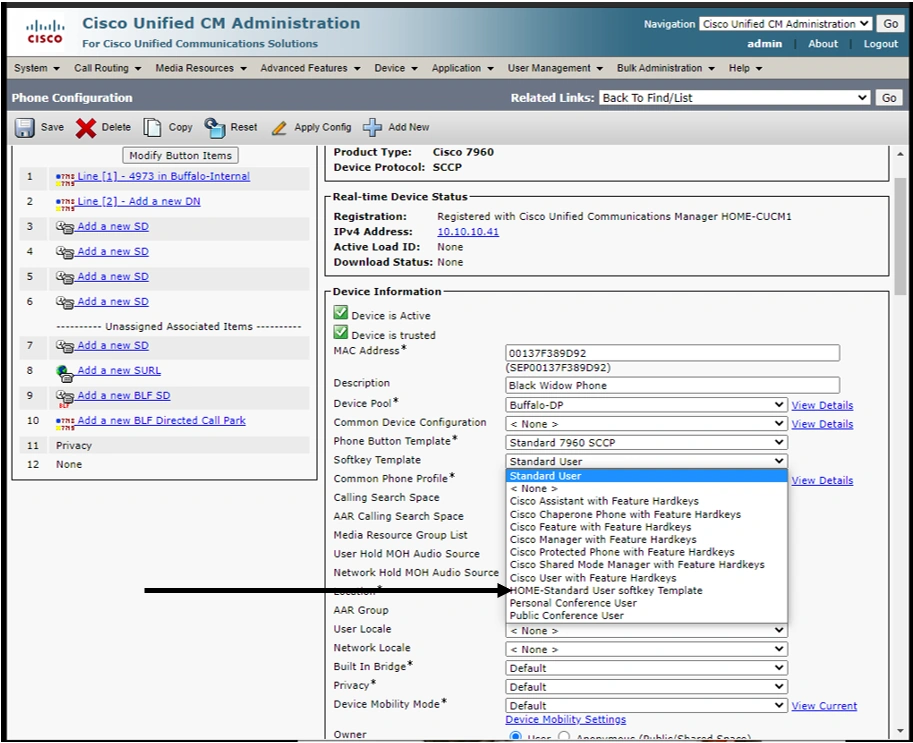Choose Cisco Manager with Feature Hardkeys option

pyautogui.click(x=646, y=539)
